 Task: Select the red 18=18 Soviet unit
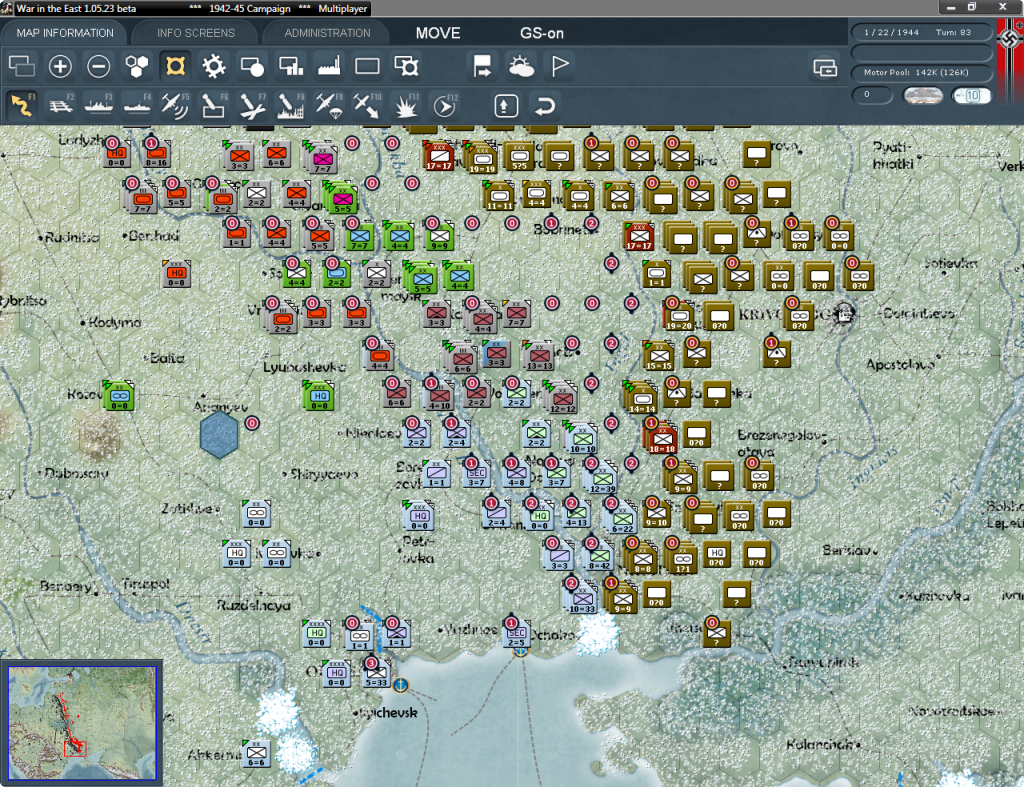pyautogui.click(x=662, y=439)
